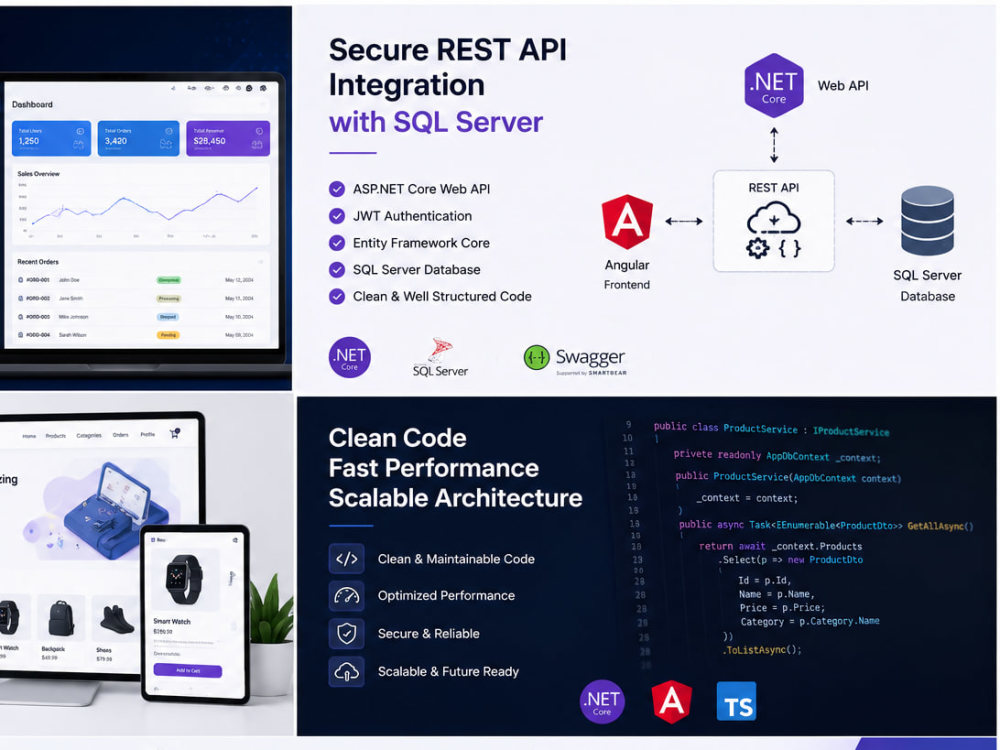Click the round .NET Core logo beside SQL Server logo
The height and width of the screenshot is (750, 1000).
tap(349, 357)
